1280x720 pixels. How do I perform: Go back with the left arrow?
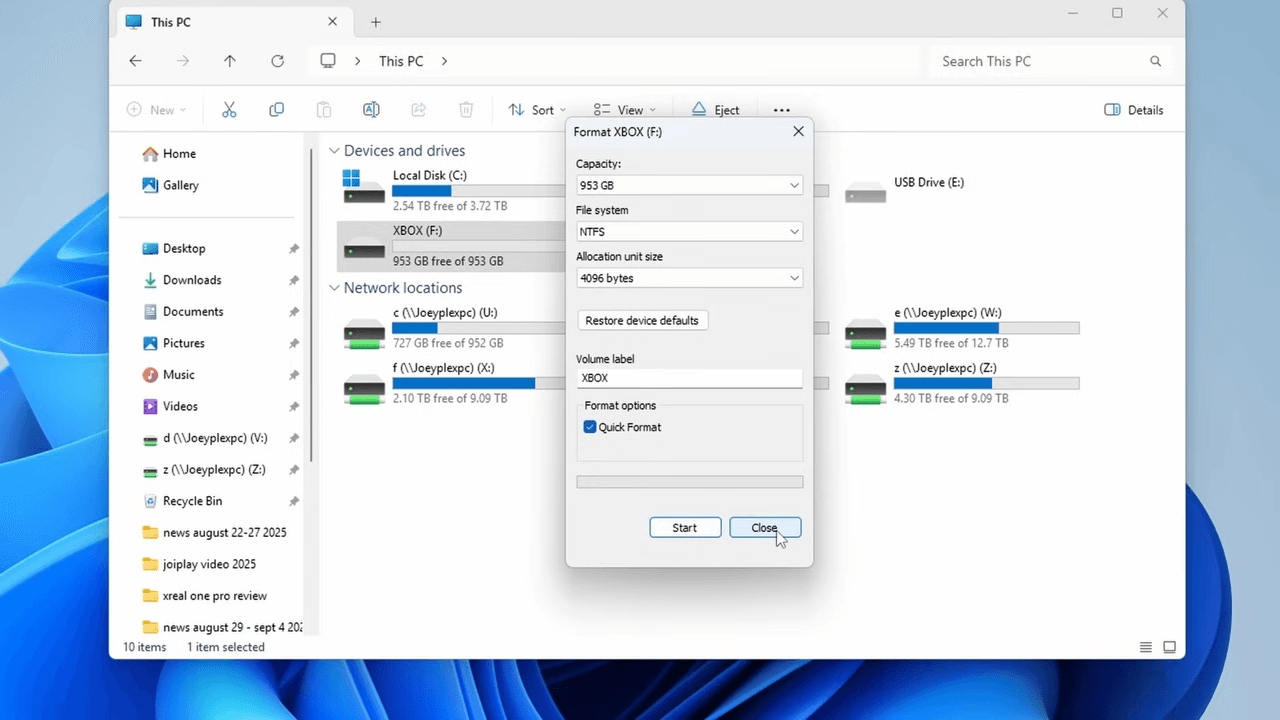tap(135, 61)
